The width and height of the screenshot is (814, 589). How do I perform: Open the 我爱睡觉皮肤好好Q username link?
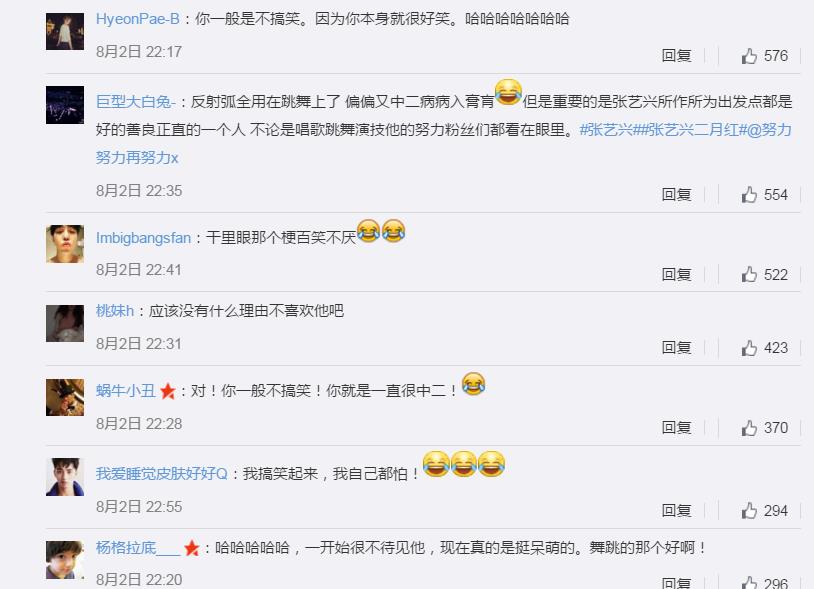161,473
